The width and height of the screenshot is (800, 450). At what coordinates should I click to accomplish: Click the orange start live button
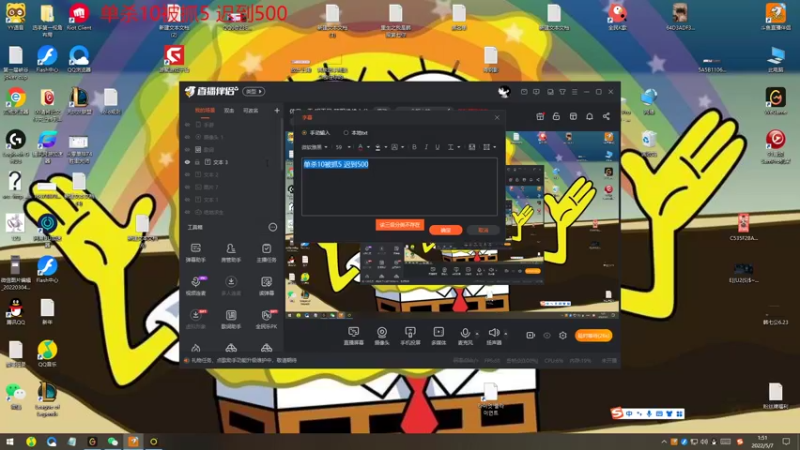593,335
